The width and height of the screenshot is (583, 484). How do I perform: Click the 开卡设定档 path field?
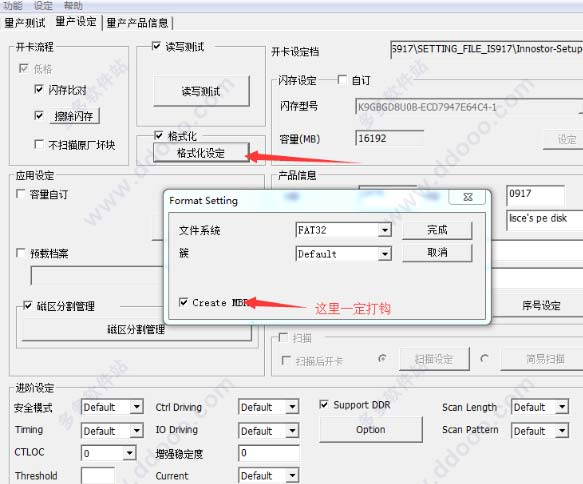[487, 49]
